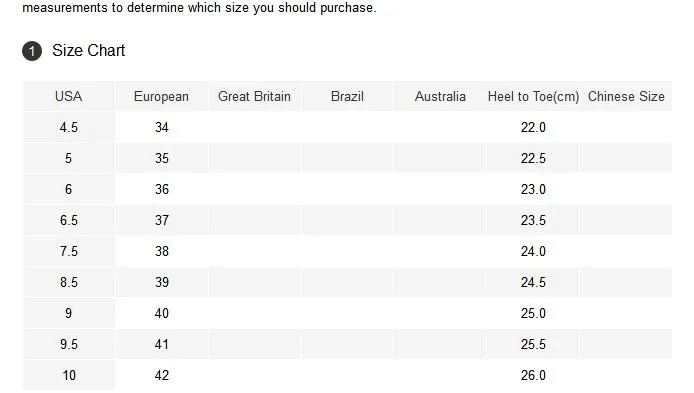Image resolution: width=694 pixels, height=393 pixels.
Task: Click the 23.0 heel to toe value
Action: 533,189
